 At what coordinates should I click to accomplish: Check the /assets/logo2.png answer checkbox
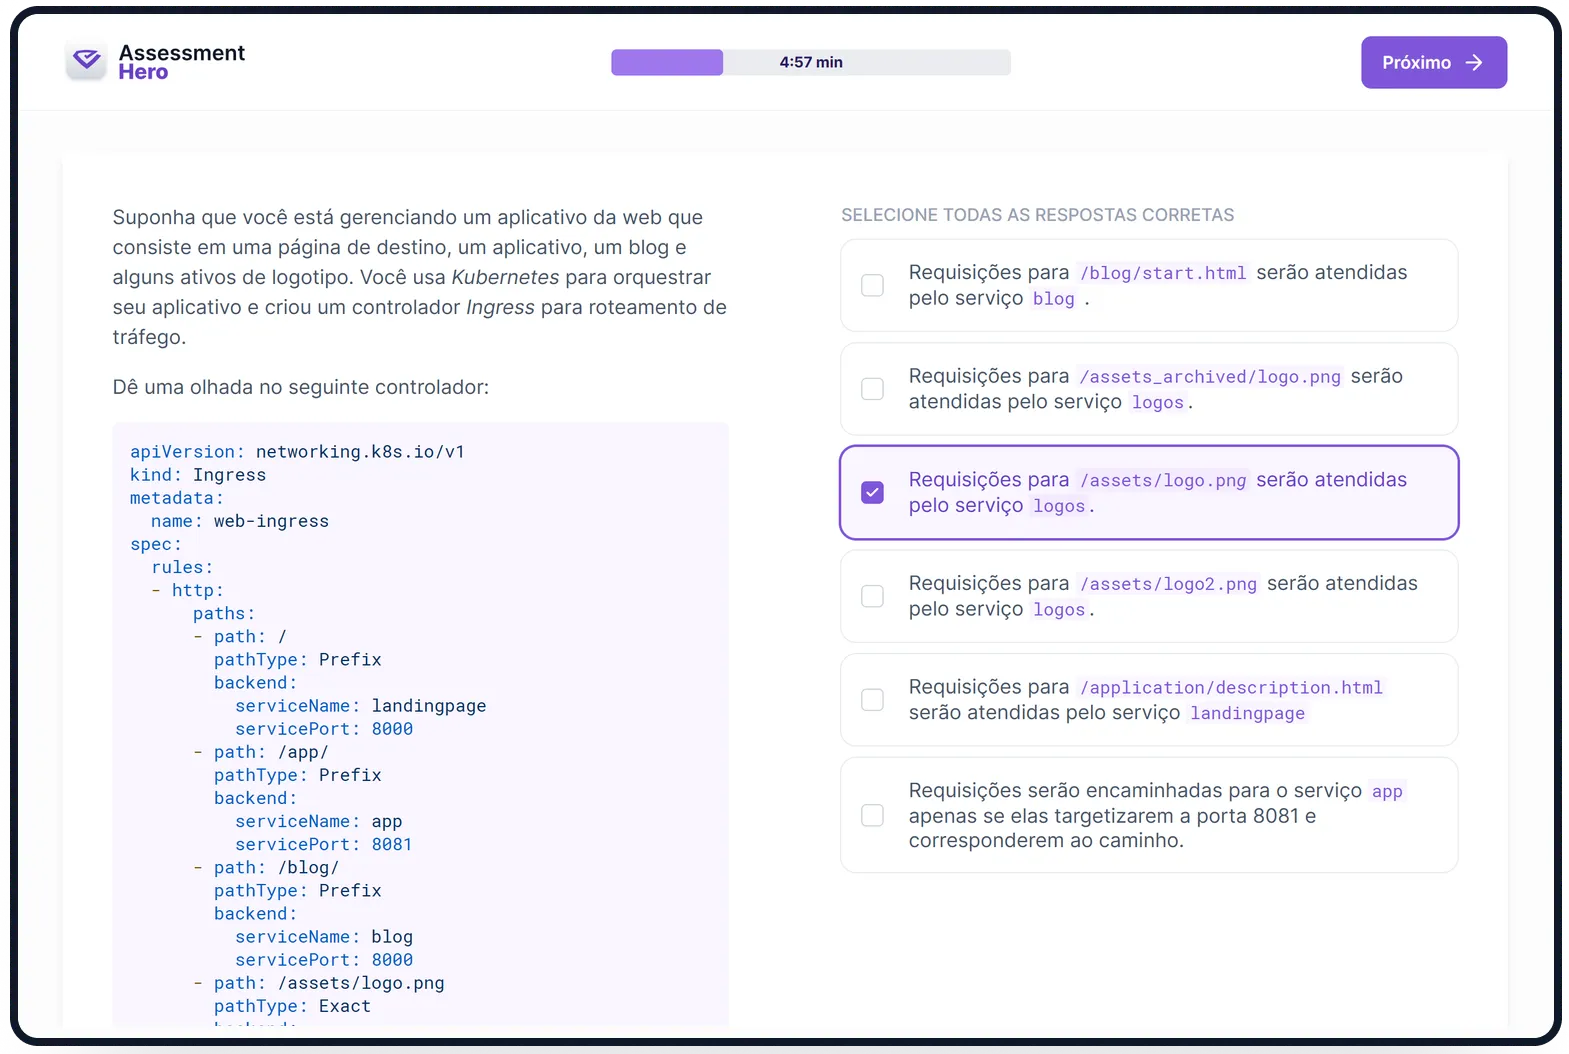pos(873,596)
